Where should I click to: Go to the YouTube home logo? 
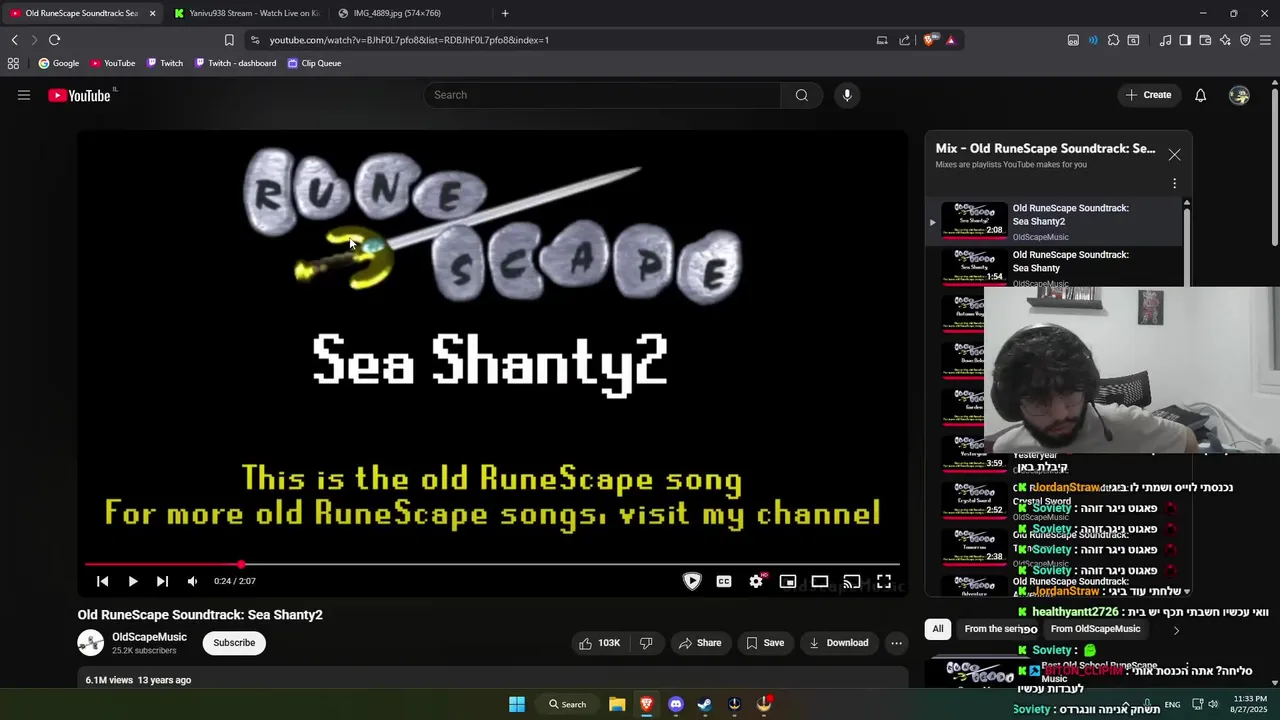tap(79, 95)
